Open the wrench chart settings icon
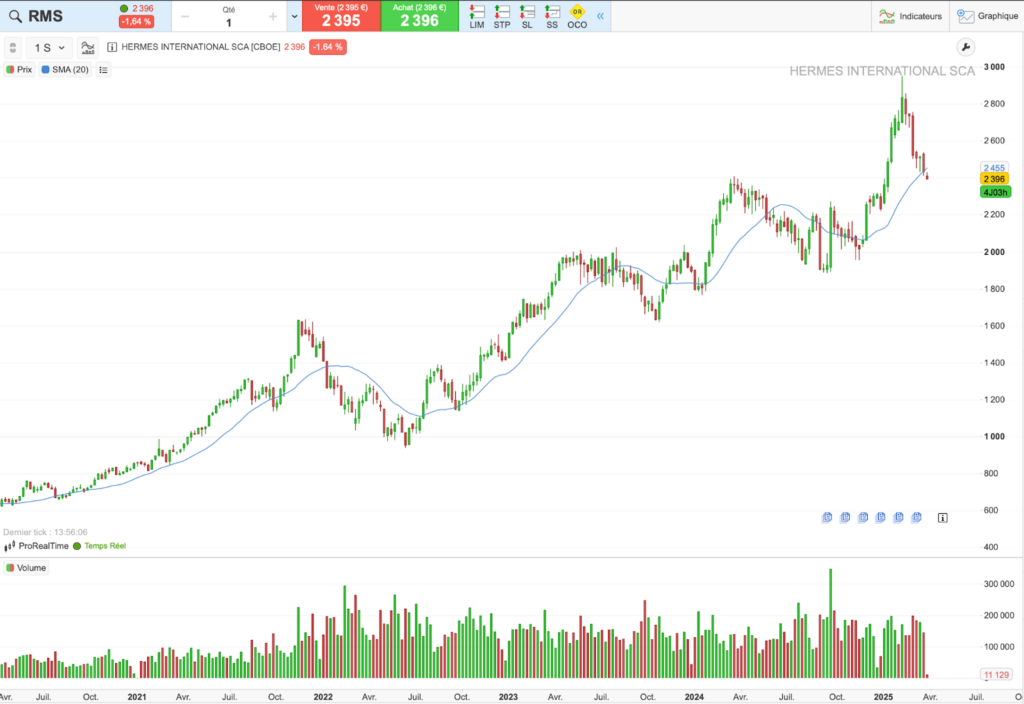The height and width of the screenshot is (704, 1024). (965, 47)
